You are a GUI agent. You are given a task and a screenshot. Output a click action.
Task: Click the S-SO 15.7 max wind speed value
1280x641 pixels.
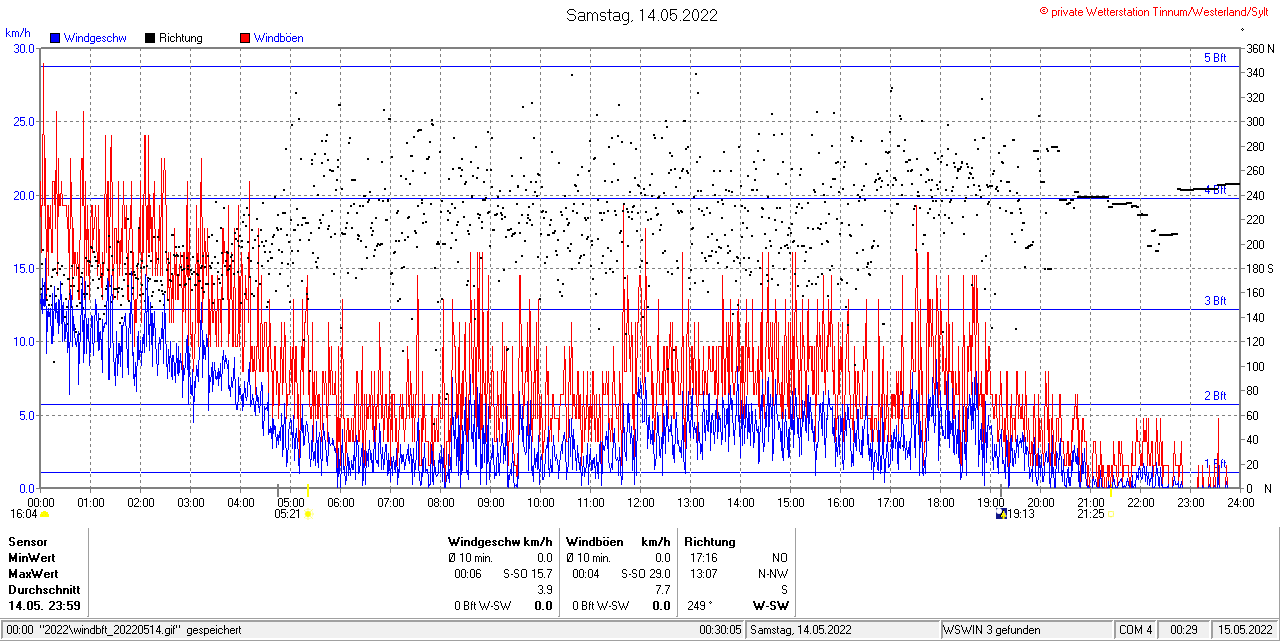(x=528, y=574)
